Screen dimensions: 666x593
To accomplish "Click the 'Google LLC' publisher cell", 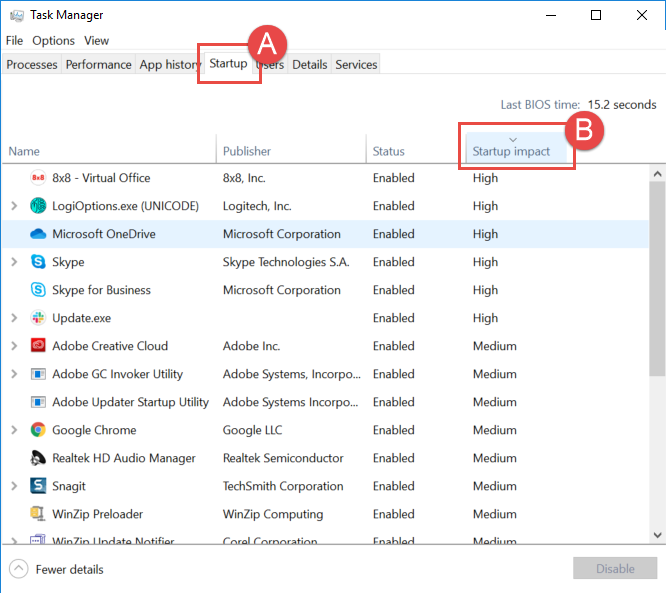I will pos(252,430).
